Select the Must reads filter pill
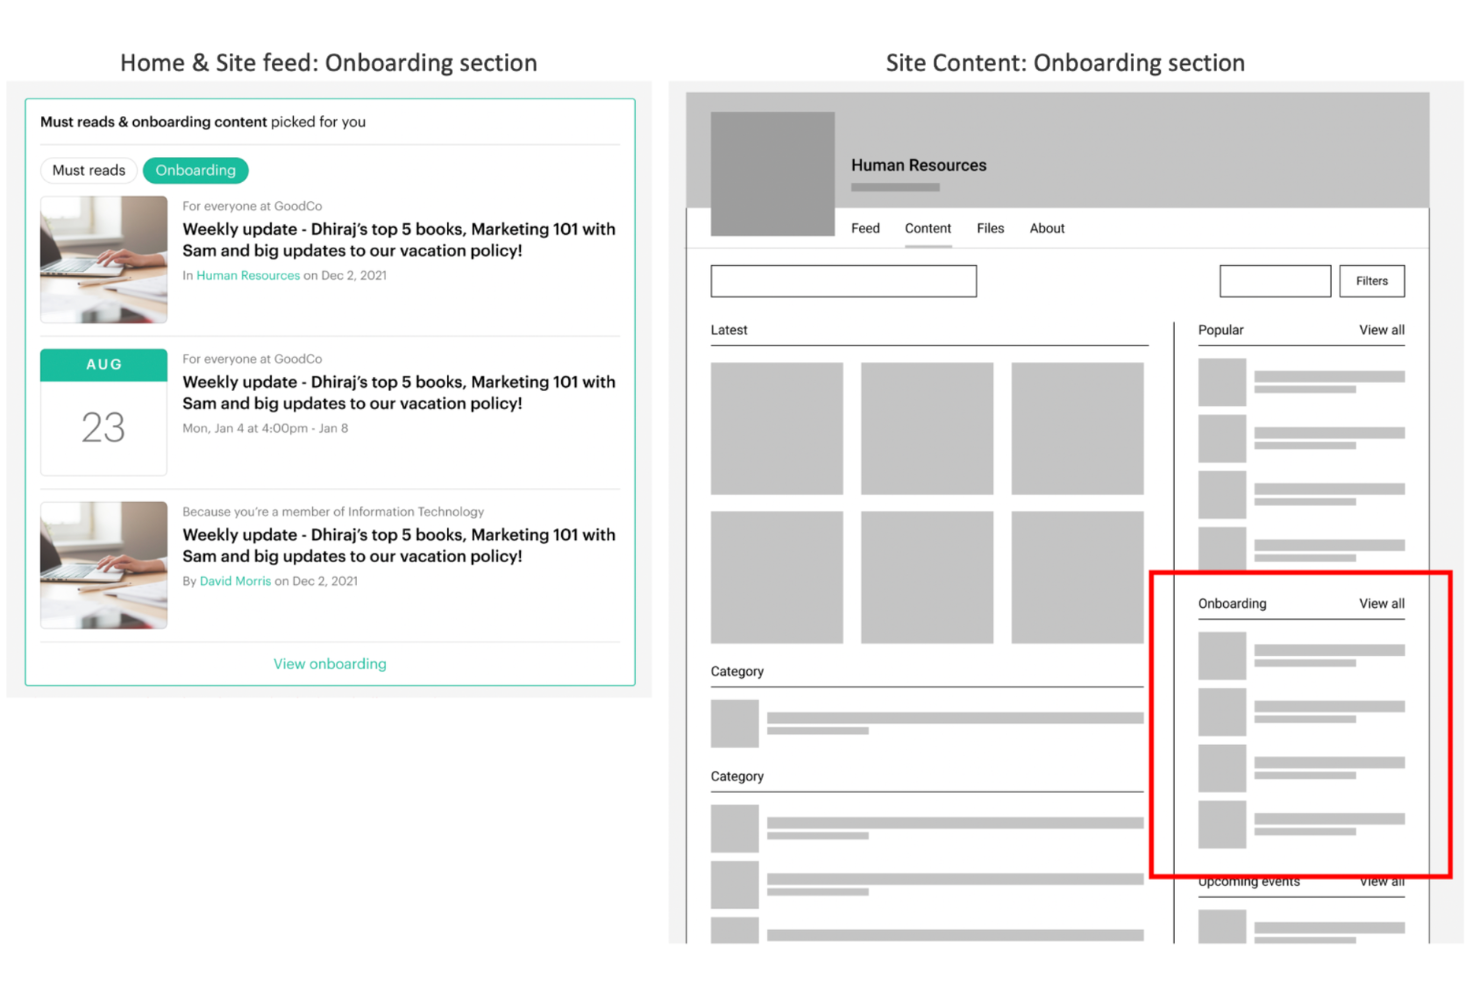The height and width of the screenshot is (987, 1480). coord(88,170)
